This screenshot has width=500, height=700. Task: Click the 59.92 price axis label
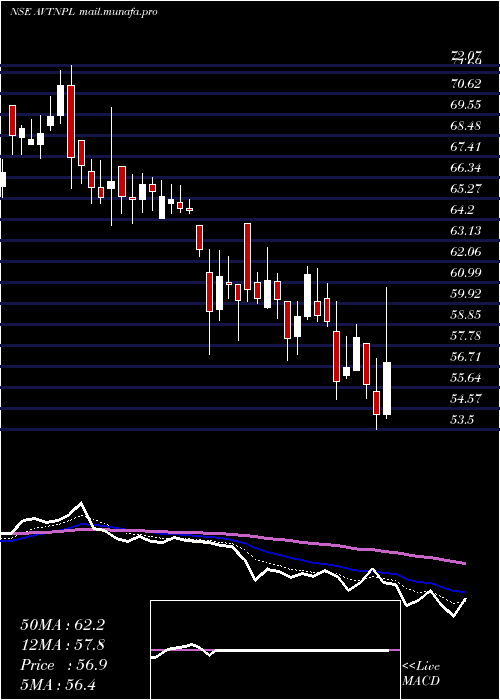[466, 293]
